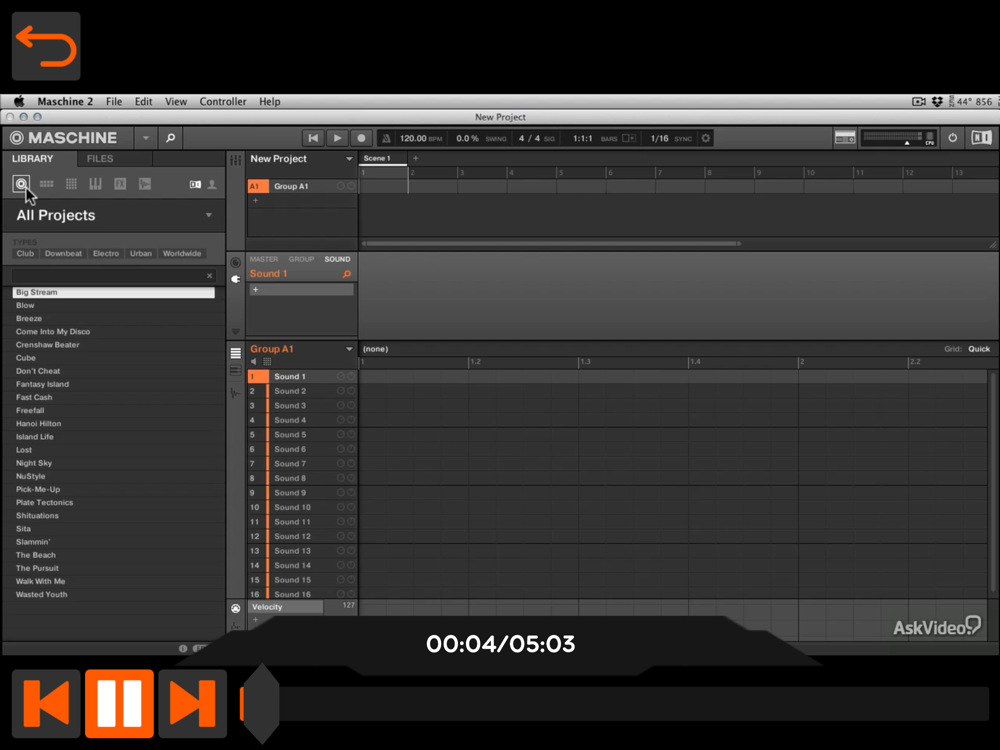Tap the orange back arrow icon
The image size is (1000, 750).
(x=46, y=46)
